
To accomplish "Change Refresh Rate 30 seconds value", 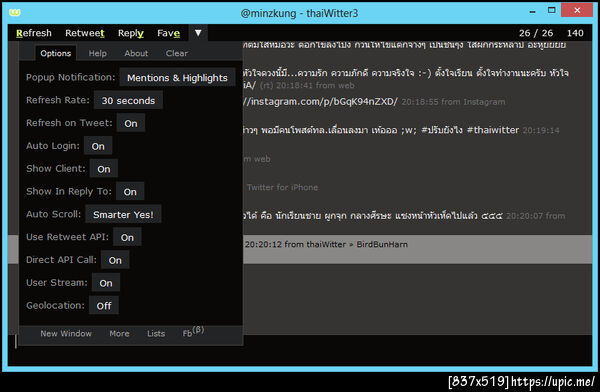I will pos(128,101).
